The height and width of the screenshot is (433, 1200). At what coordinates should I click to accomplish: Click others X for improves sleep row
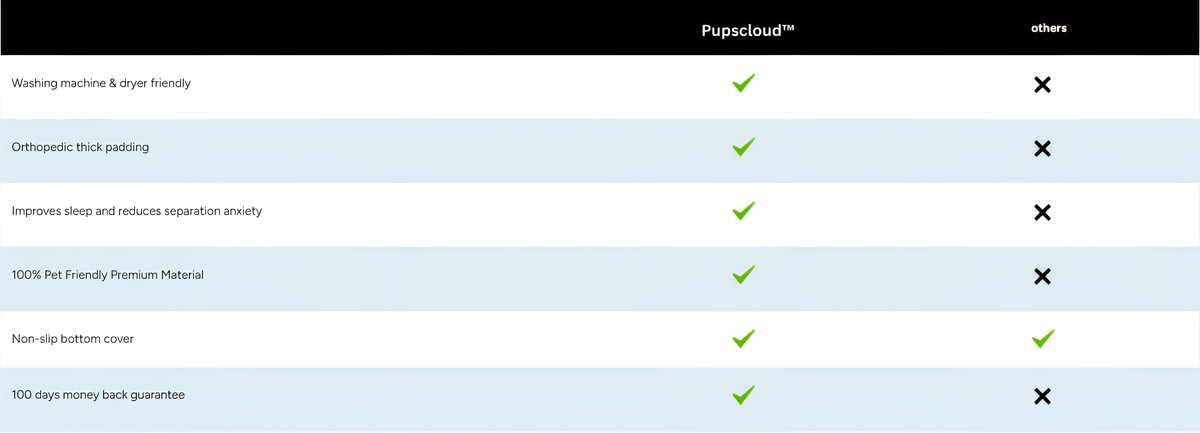coord(1042,212)
